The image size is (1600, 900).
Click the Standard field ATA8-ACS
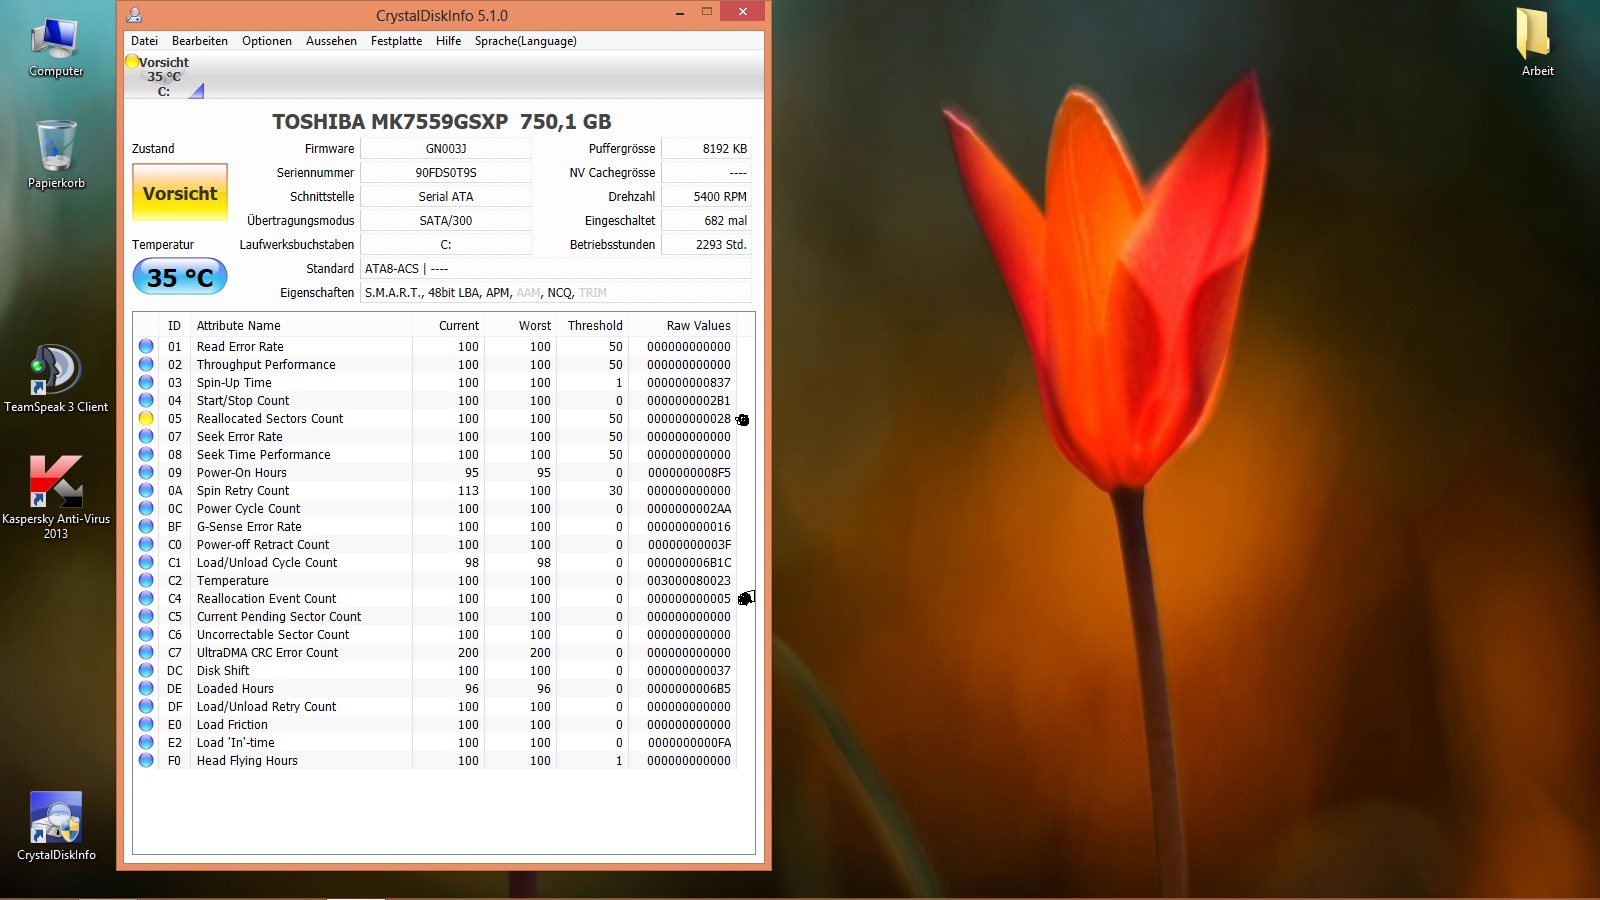(x=555, y=269)
